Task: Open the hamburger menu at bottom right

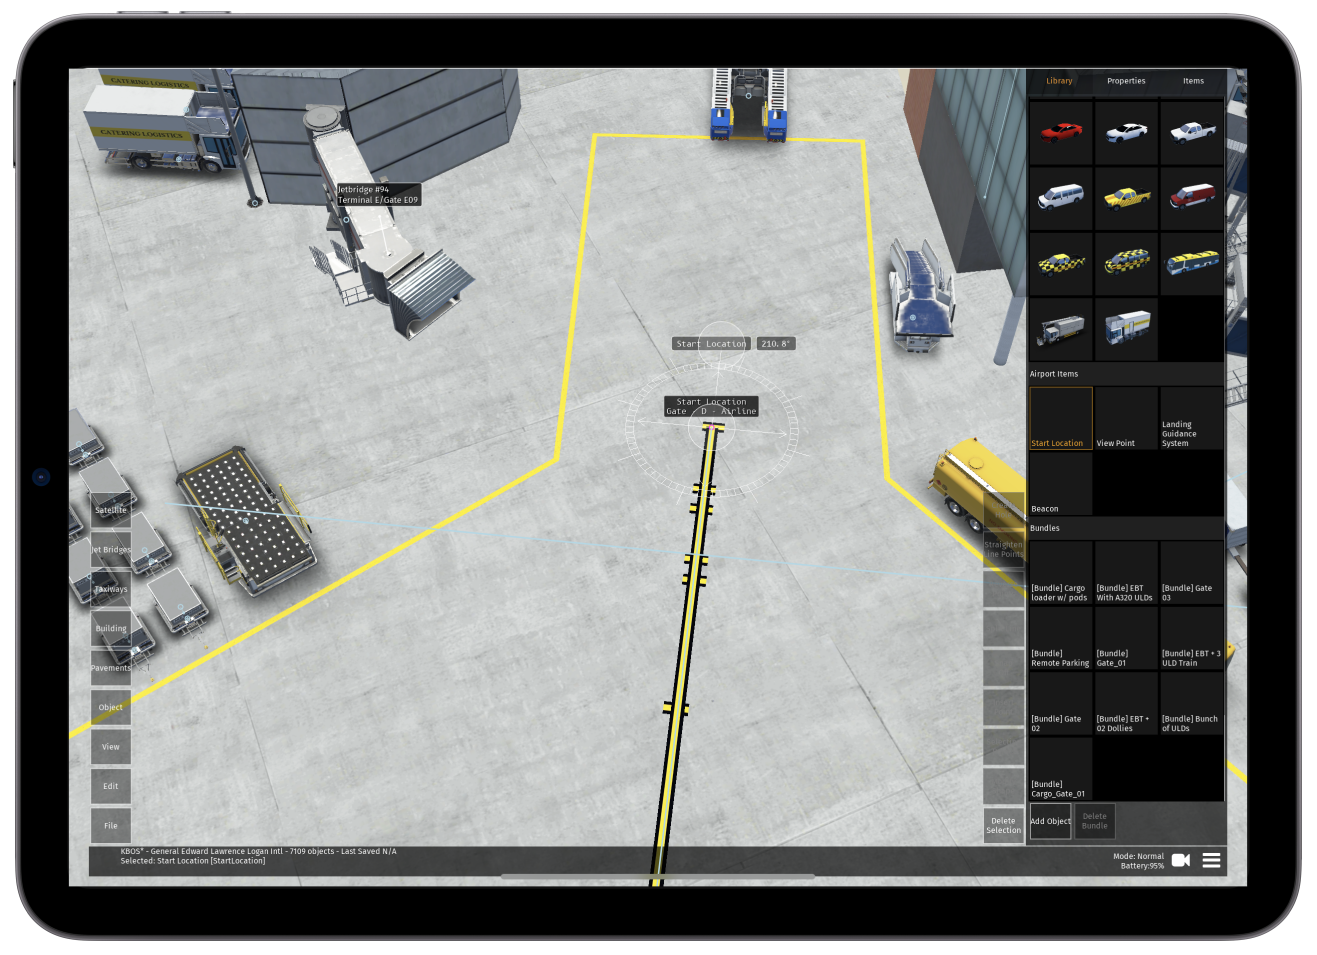Action: coord(1211,859)
